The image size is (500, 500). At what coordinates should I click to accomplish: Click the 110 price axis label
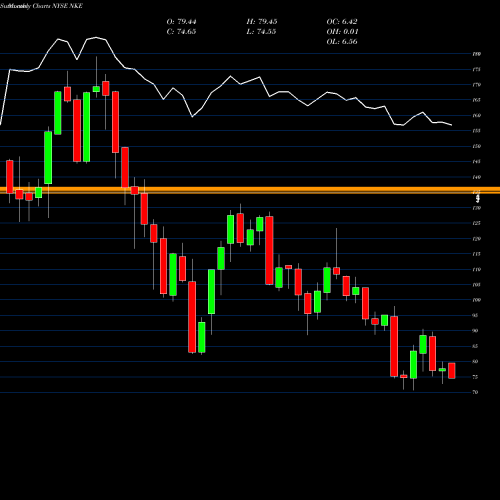click(477, 269)
